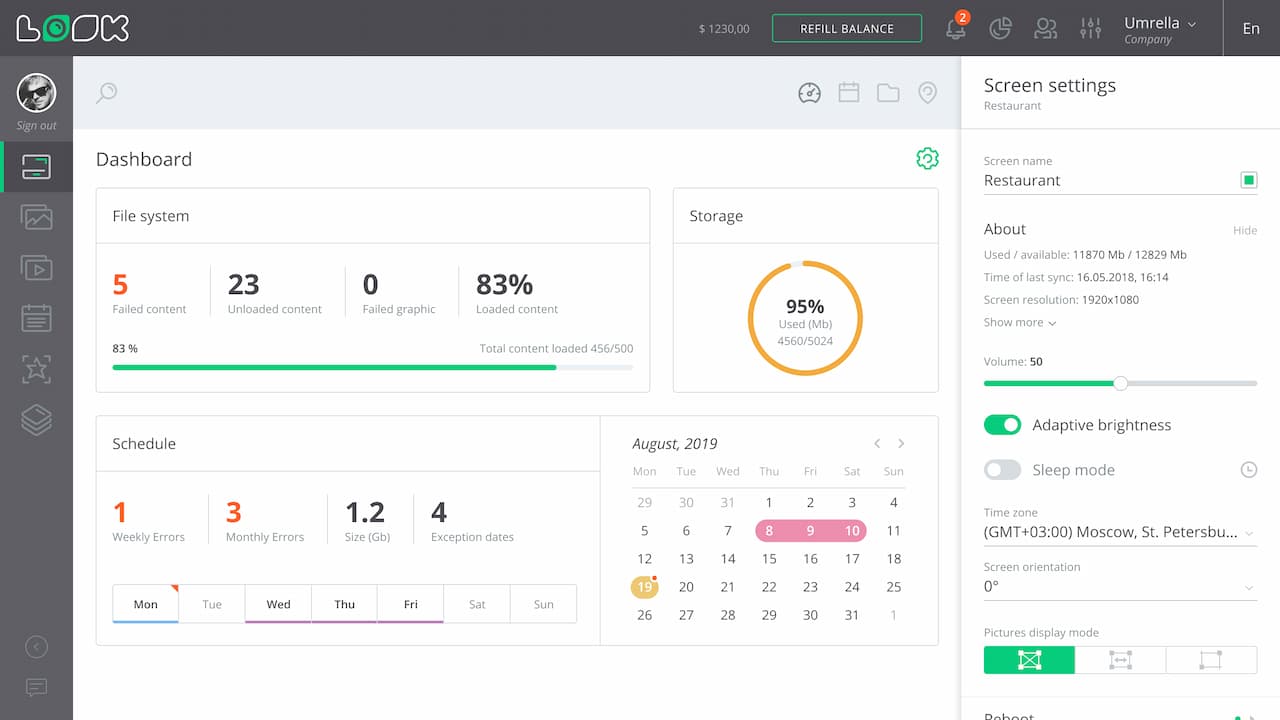Viewport: 1280px width, 720px height.
Task: Click the pie chart statistics icon
Action: click(x=1000, y=29)
